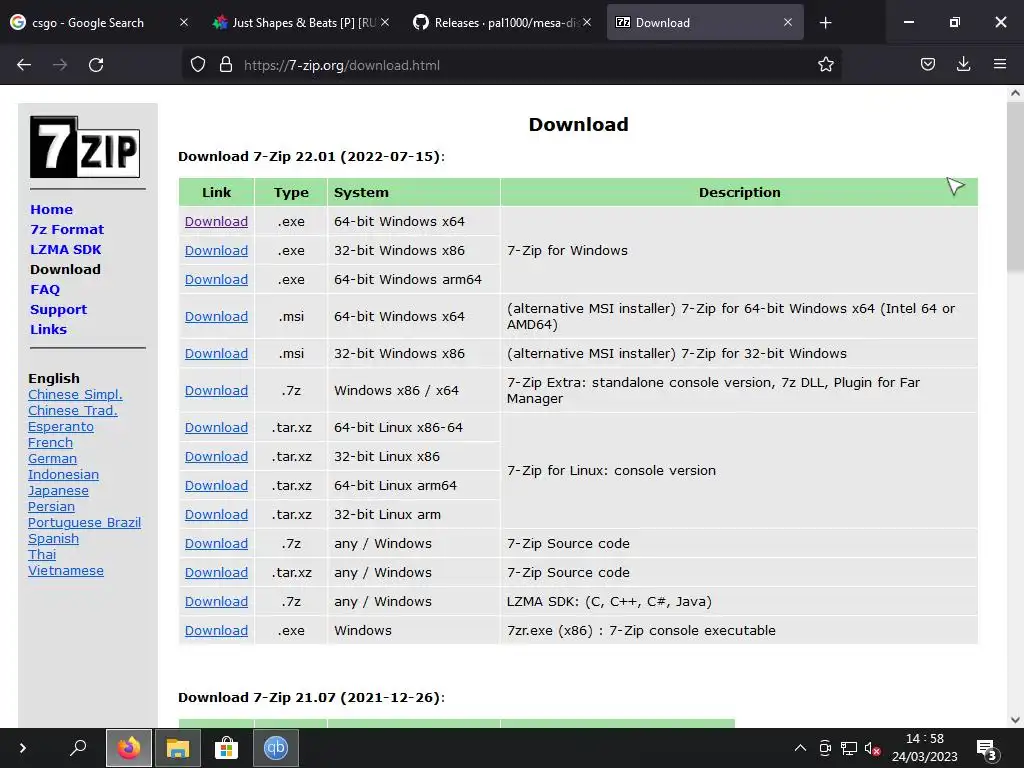This screenshot has height=768, width=1024.
Task: Download tar.xz for 32-bit Linux x86
Action: 216,456
